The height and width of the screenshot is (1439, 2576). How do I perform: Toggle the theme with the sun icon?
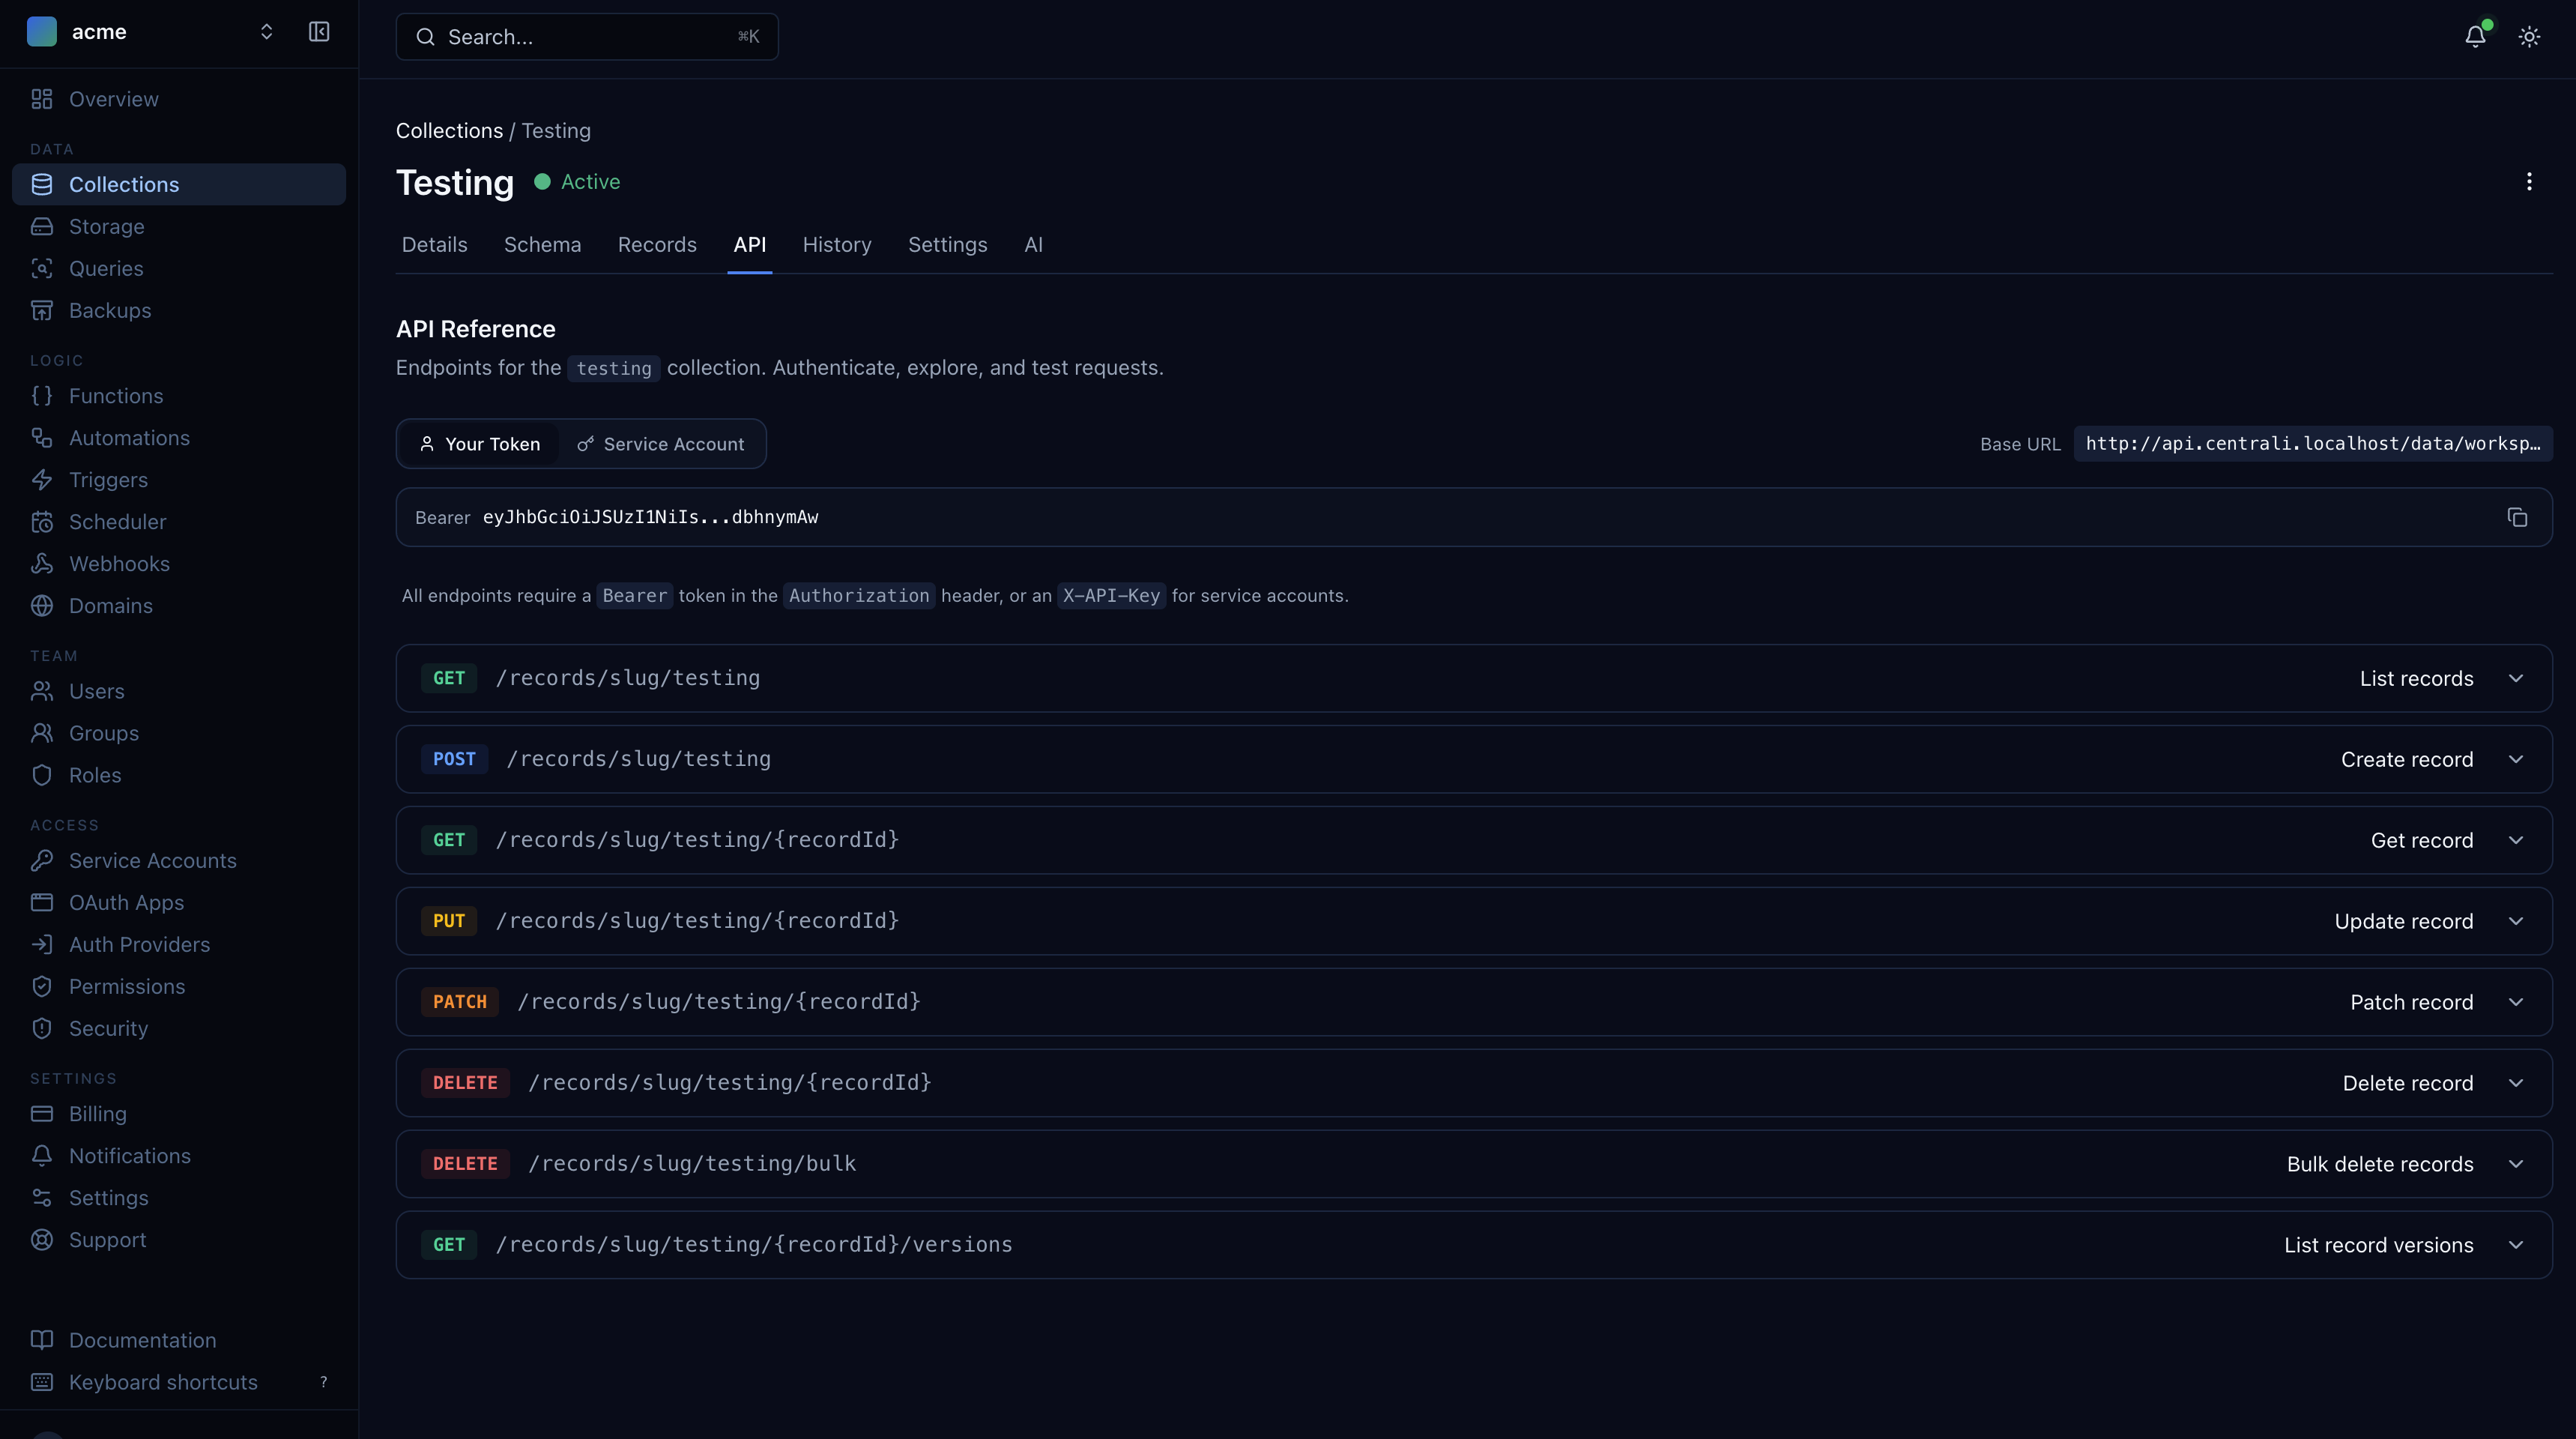(x=2529, y=36)
